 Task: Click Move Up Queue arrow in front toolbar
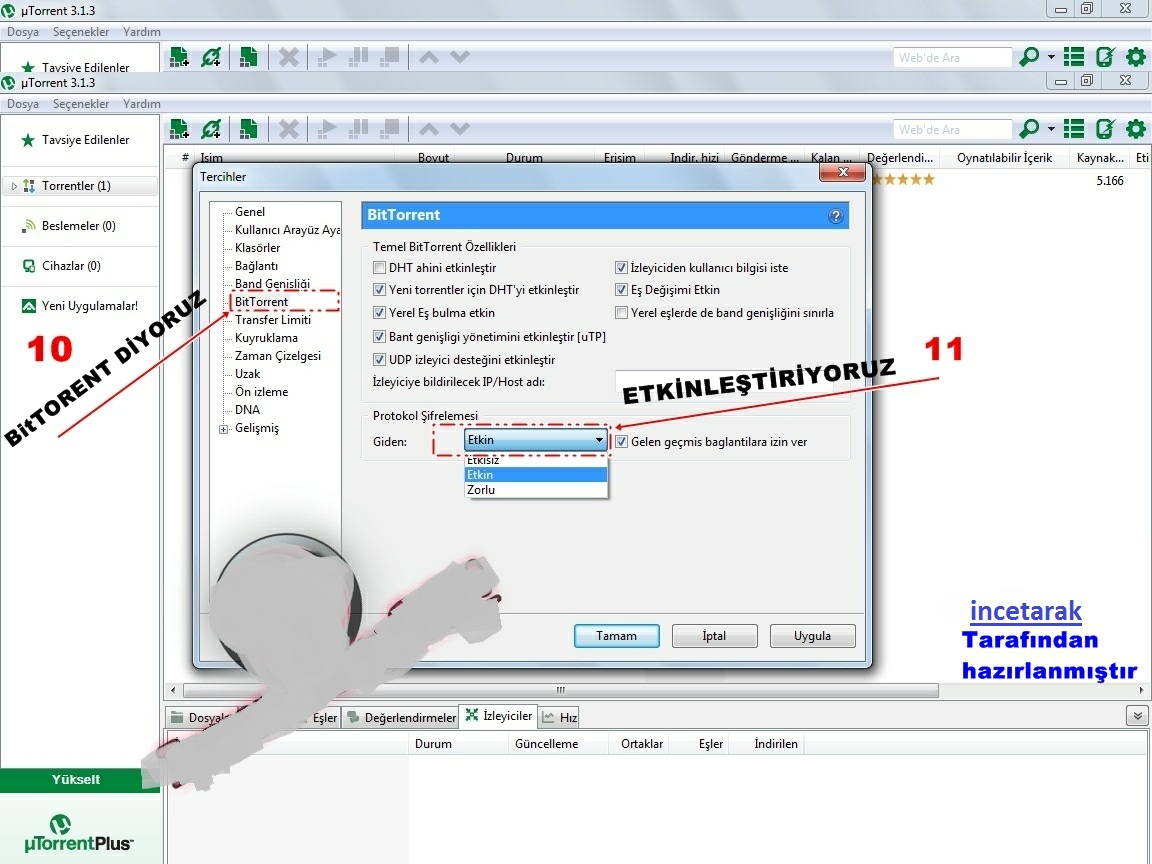[x=428, y=129]
